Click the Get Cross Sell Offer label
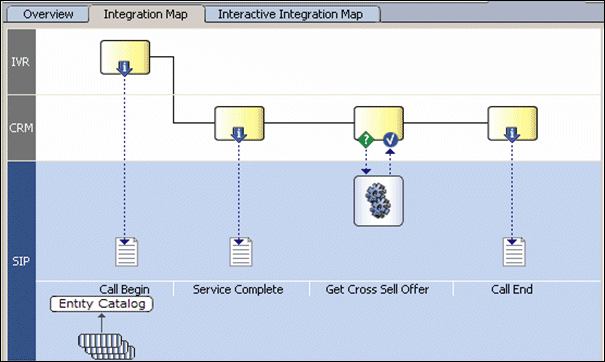Screen dimensions: 605x362 pos(377,289)
